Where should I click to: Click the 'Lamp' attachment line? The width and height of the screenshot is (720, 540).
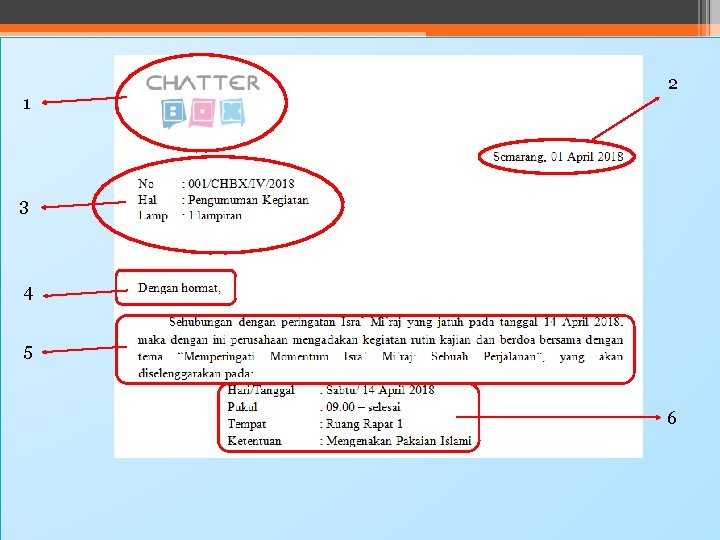[190, 216]
